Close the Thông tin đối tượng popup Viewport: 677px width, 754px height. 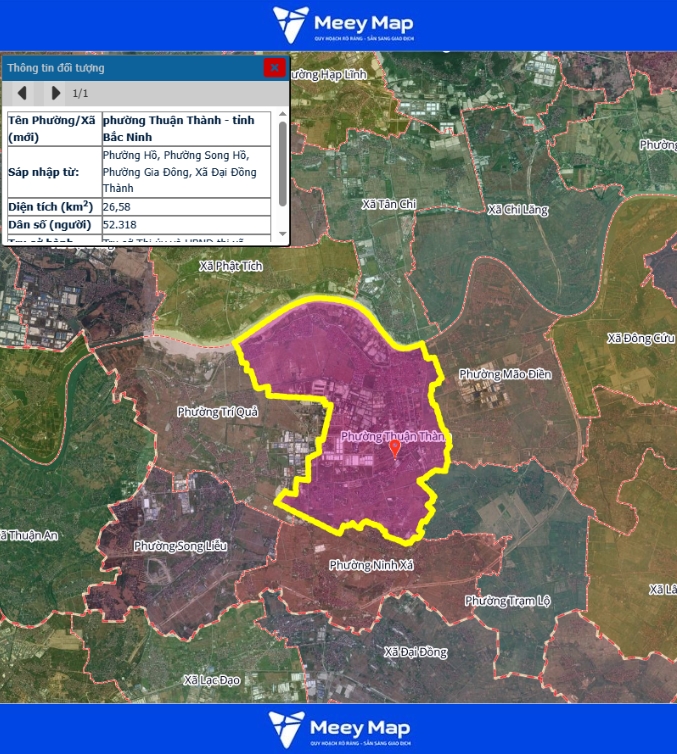(x=274, y=68)
